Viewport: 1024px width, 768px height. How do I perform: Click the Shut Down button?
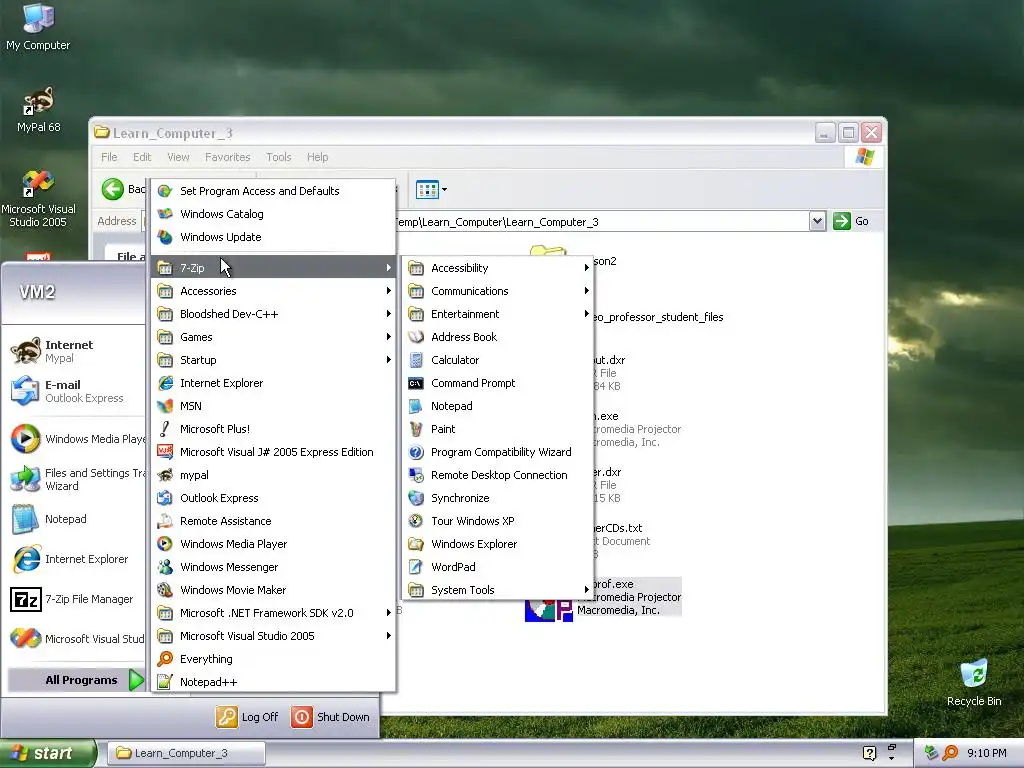tap(330, 717)
